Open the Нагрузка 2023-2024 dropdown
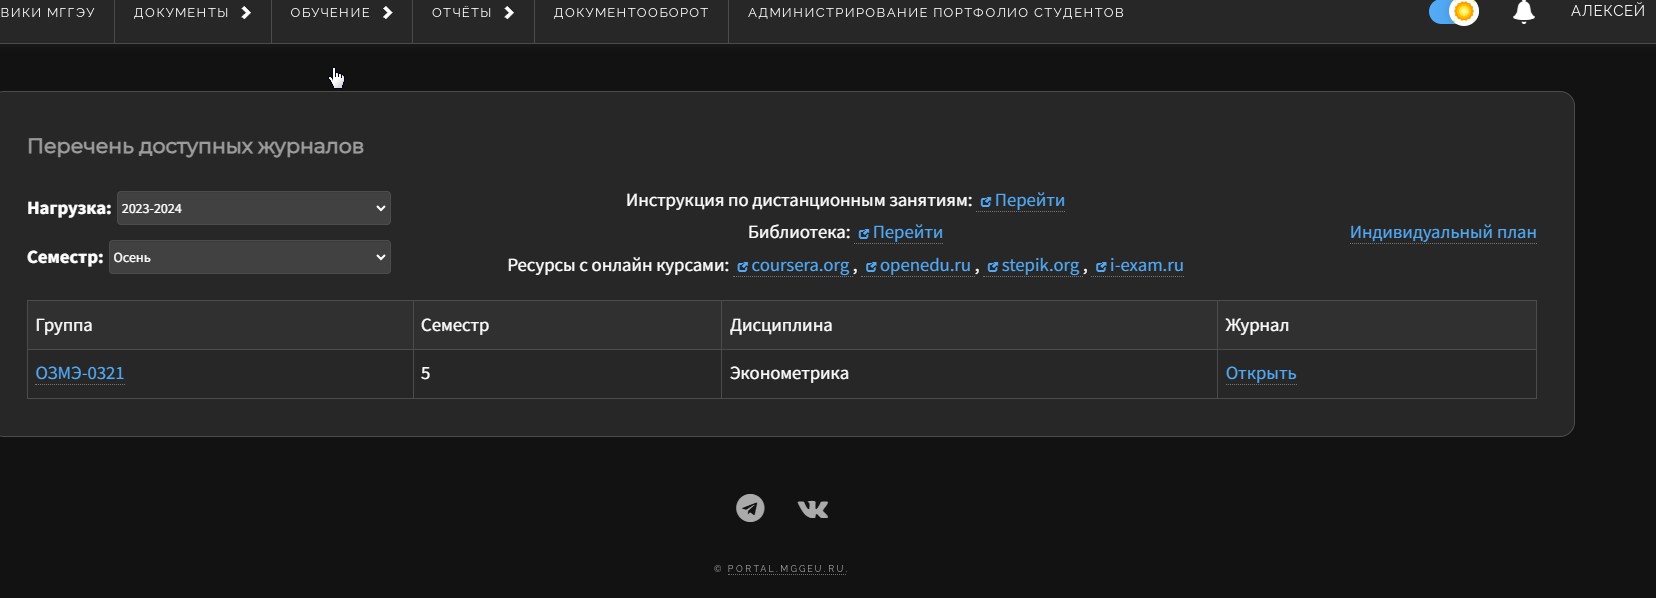1656x598 pixels. click(253, 208)
